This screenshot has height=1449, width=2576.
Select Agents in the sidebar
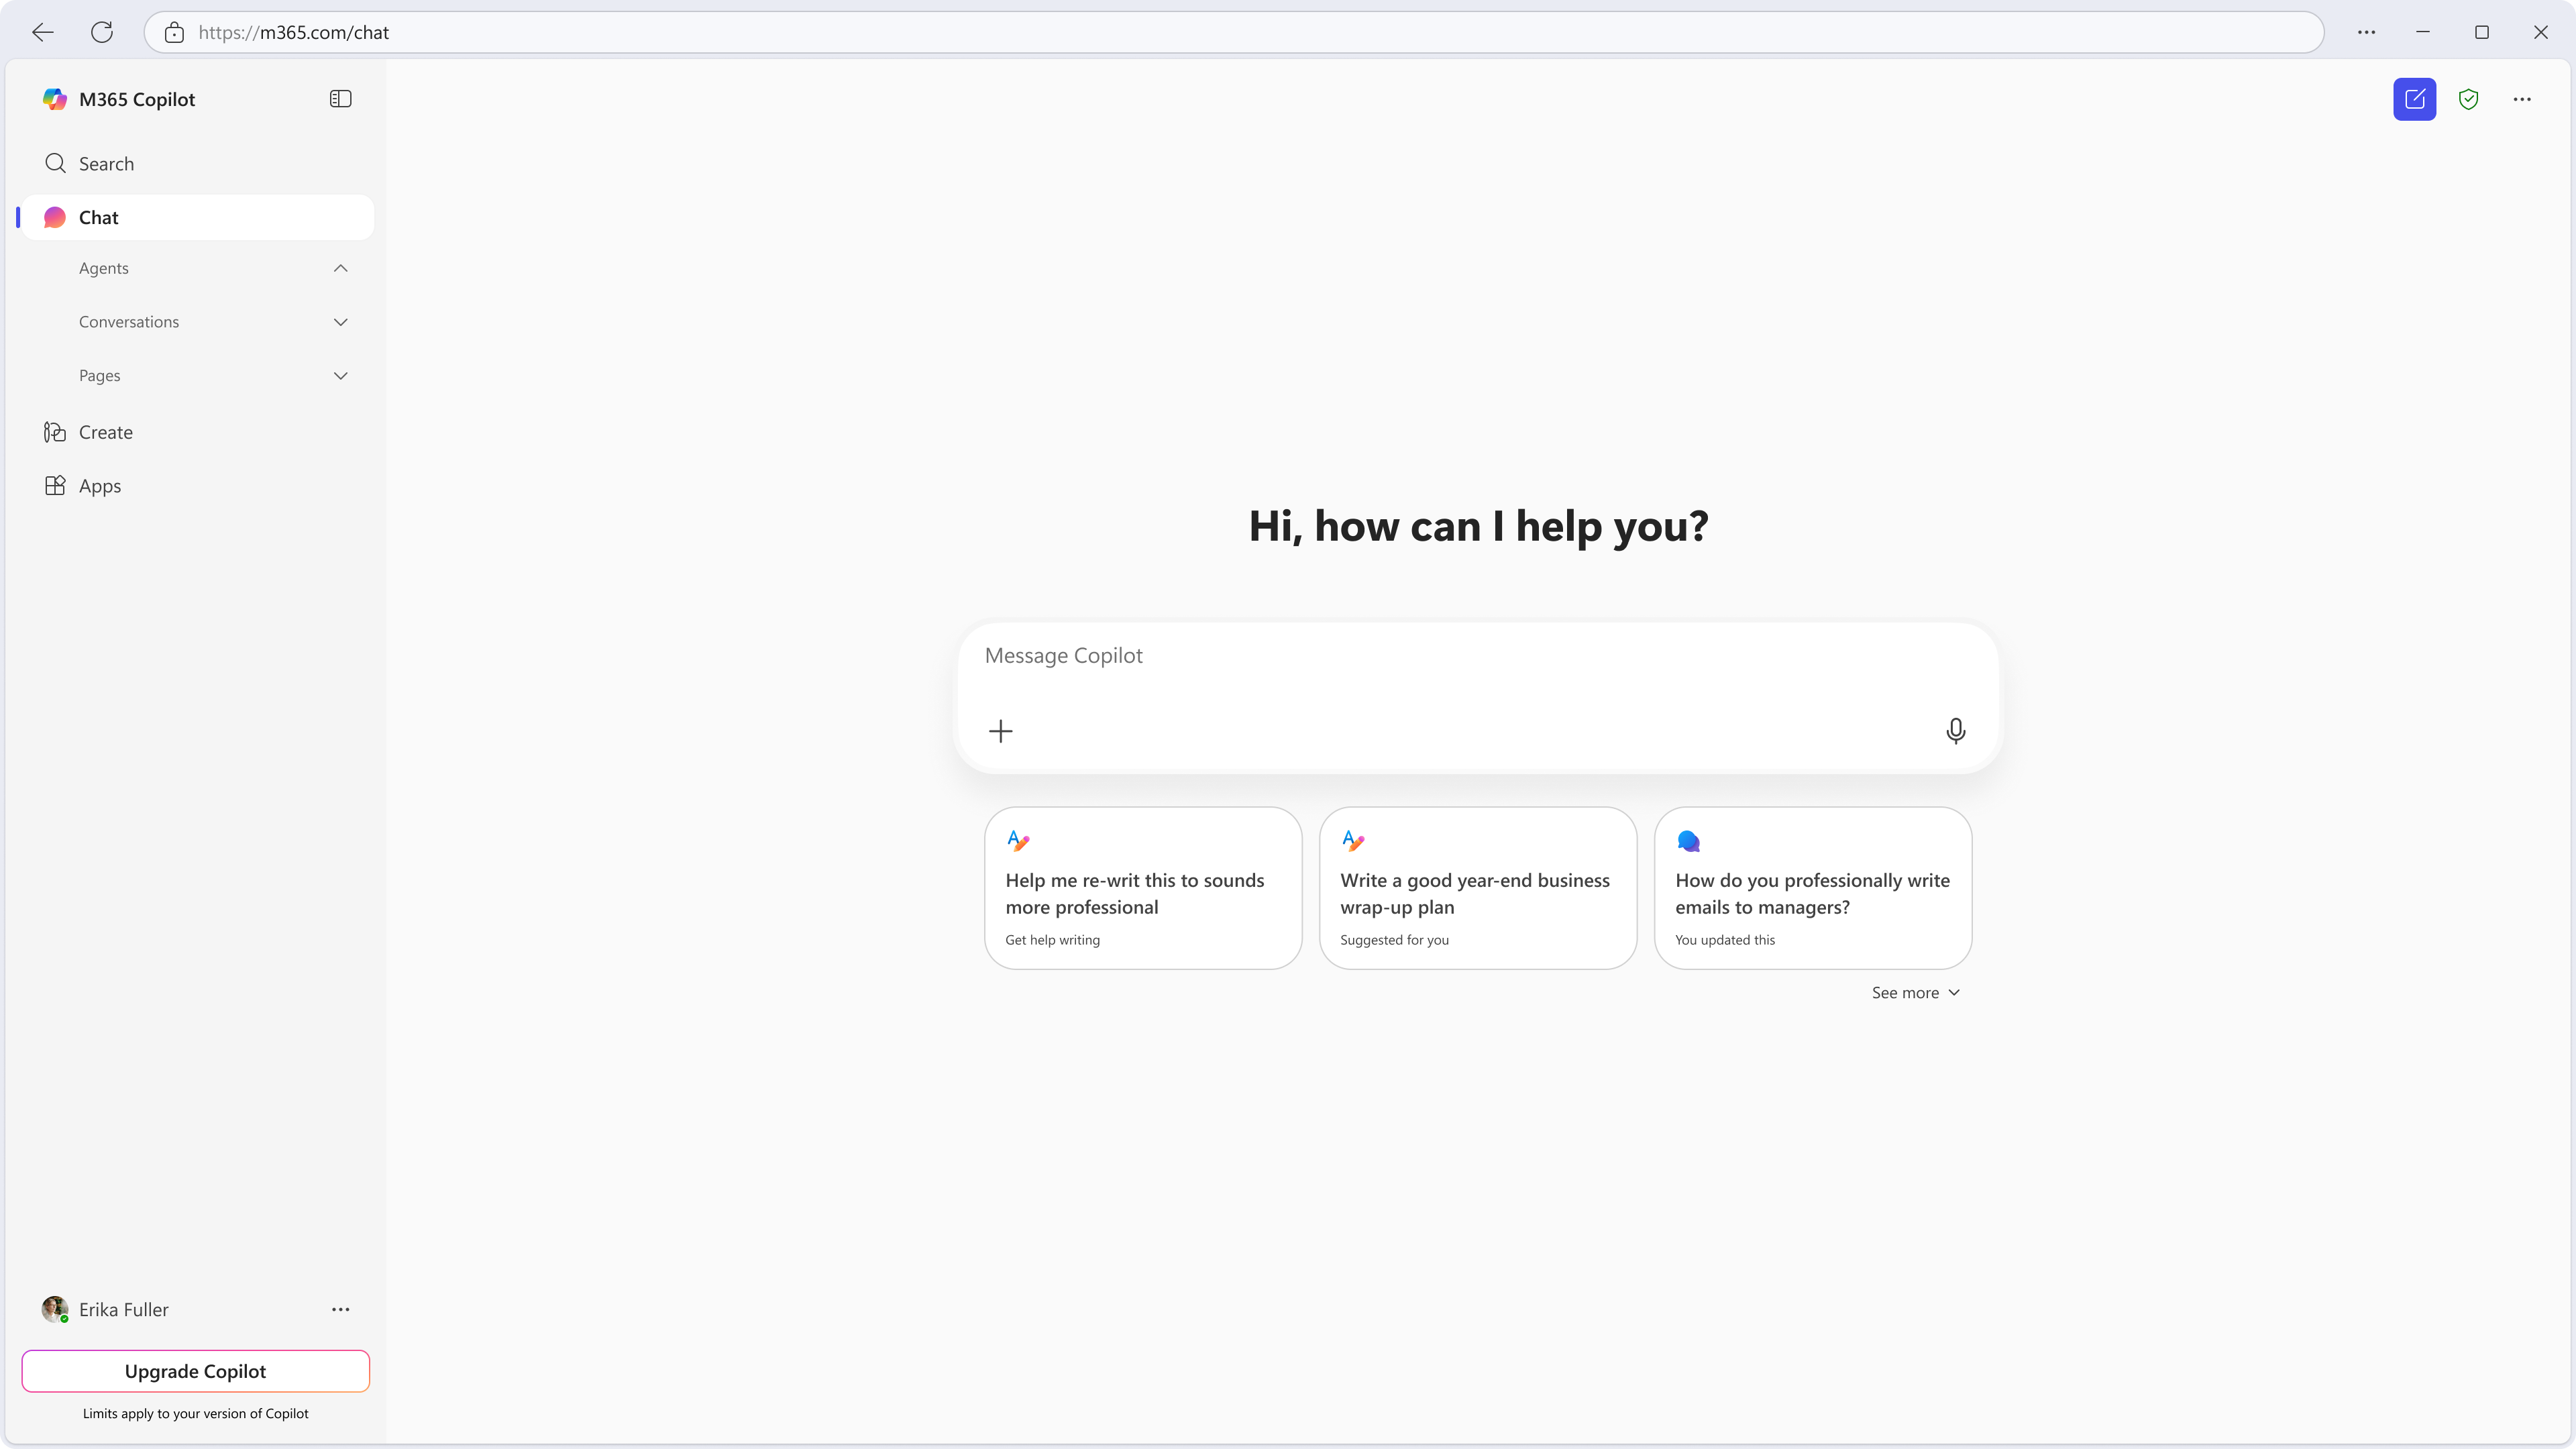pos(104,268)
